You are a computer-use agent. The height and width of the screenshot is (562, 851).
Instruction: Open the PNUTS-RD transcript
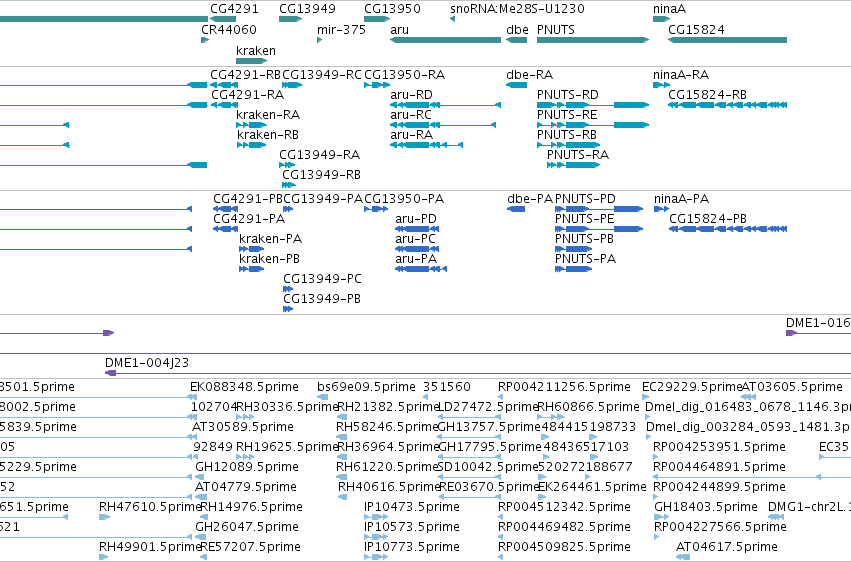(x=593, y=105)
